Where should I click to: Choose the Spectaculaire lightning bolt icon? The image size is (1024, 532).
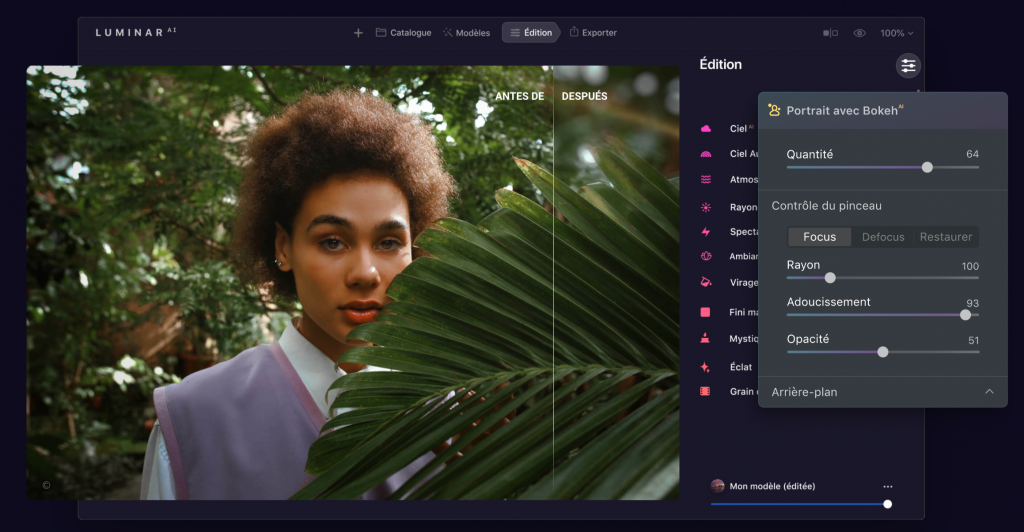(706, 232)
